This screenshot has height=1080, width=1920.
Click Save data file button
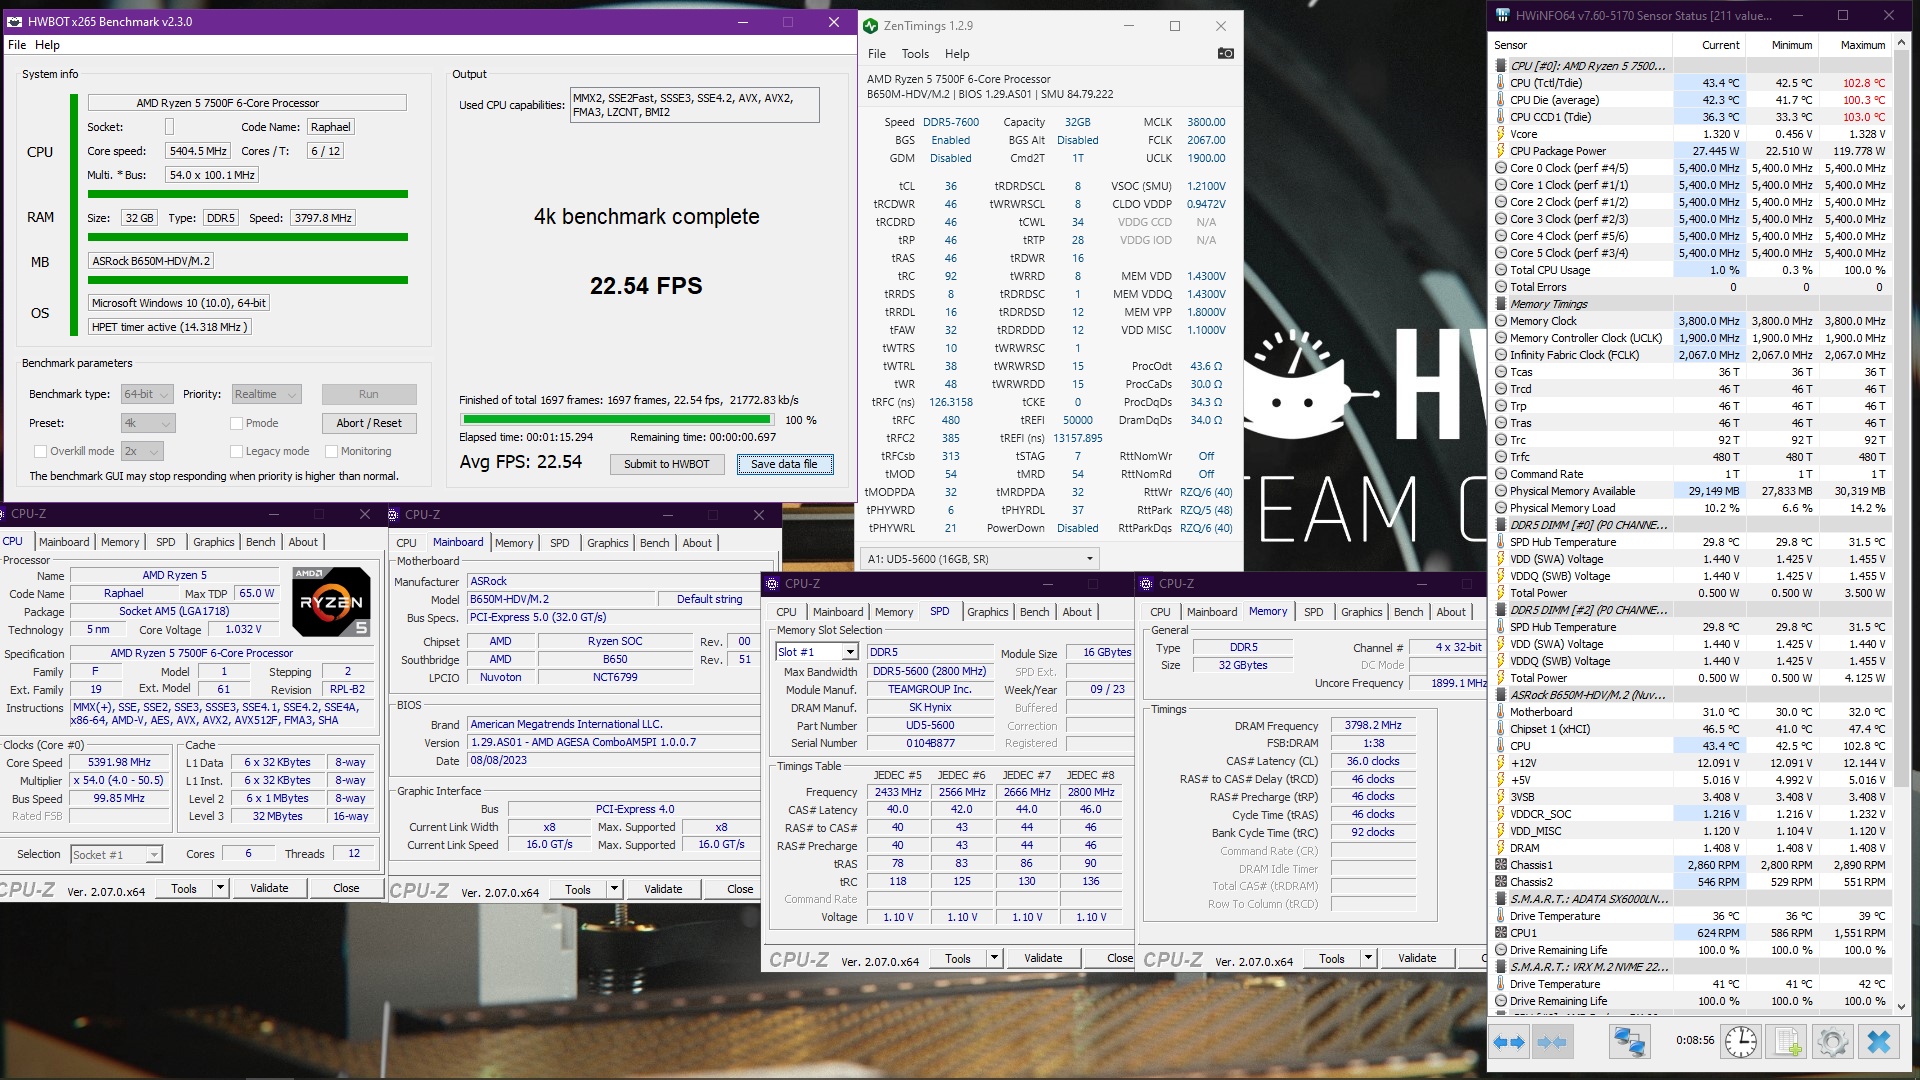784,465
